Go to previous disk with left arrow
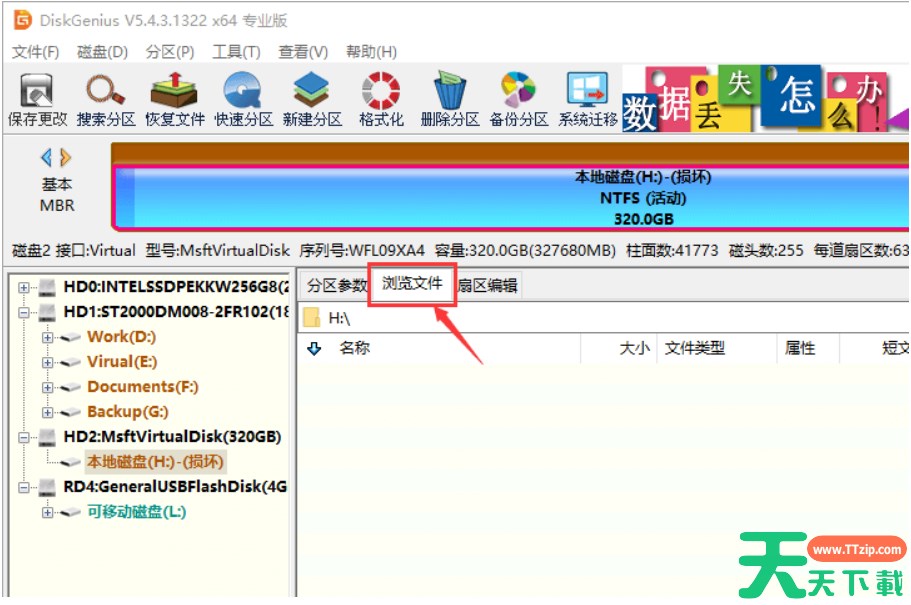The image size is (911, 605). [46, 157]
